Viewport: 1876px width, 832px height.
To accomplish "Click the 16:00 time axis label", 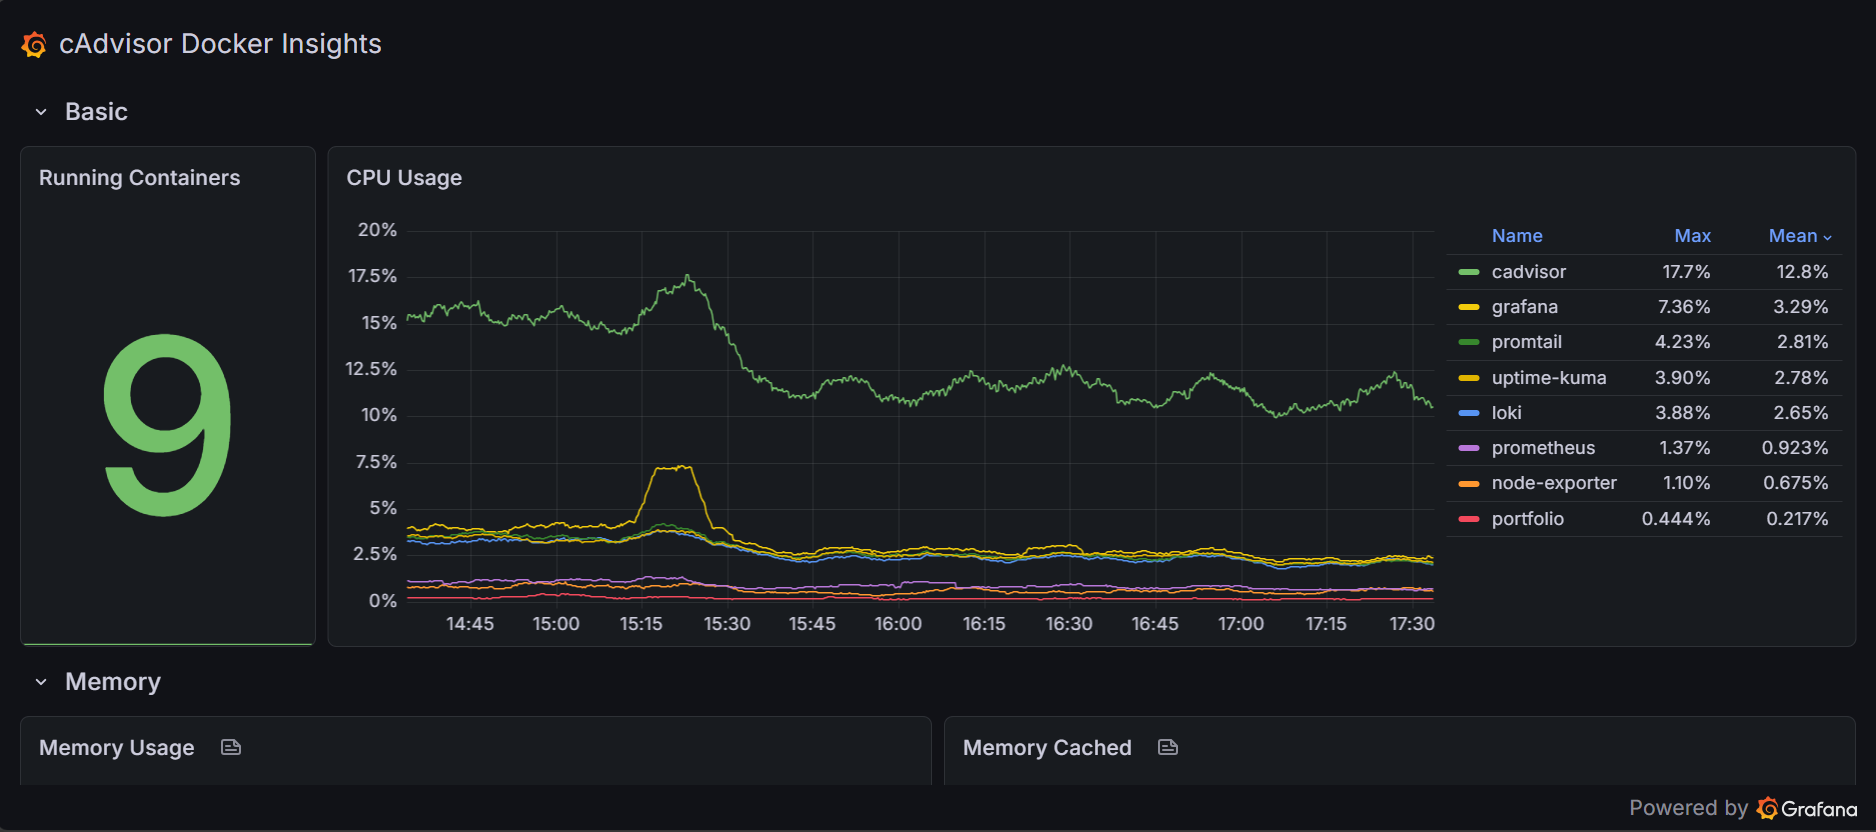I will point(898,624).
